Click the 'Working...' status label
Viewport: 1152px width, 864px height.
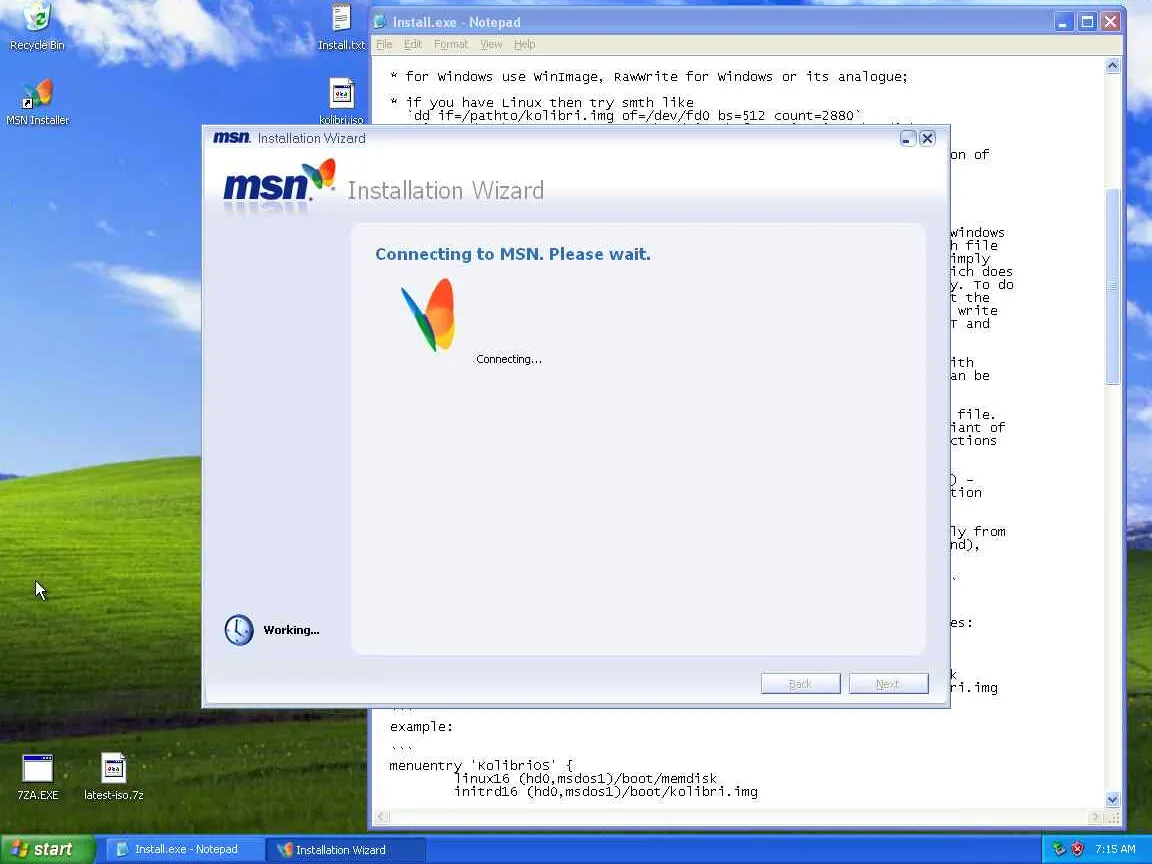pyautogui.click(x=291, y=630)
